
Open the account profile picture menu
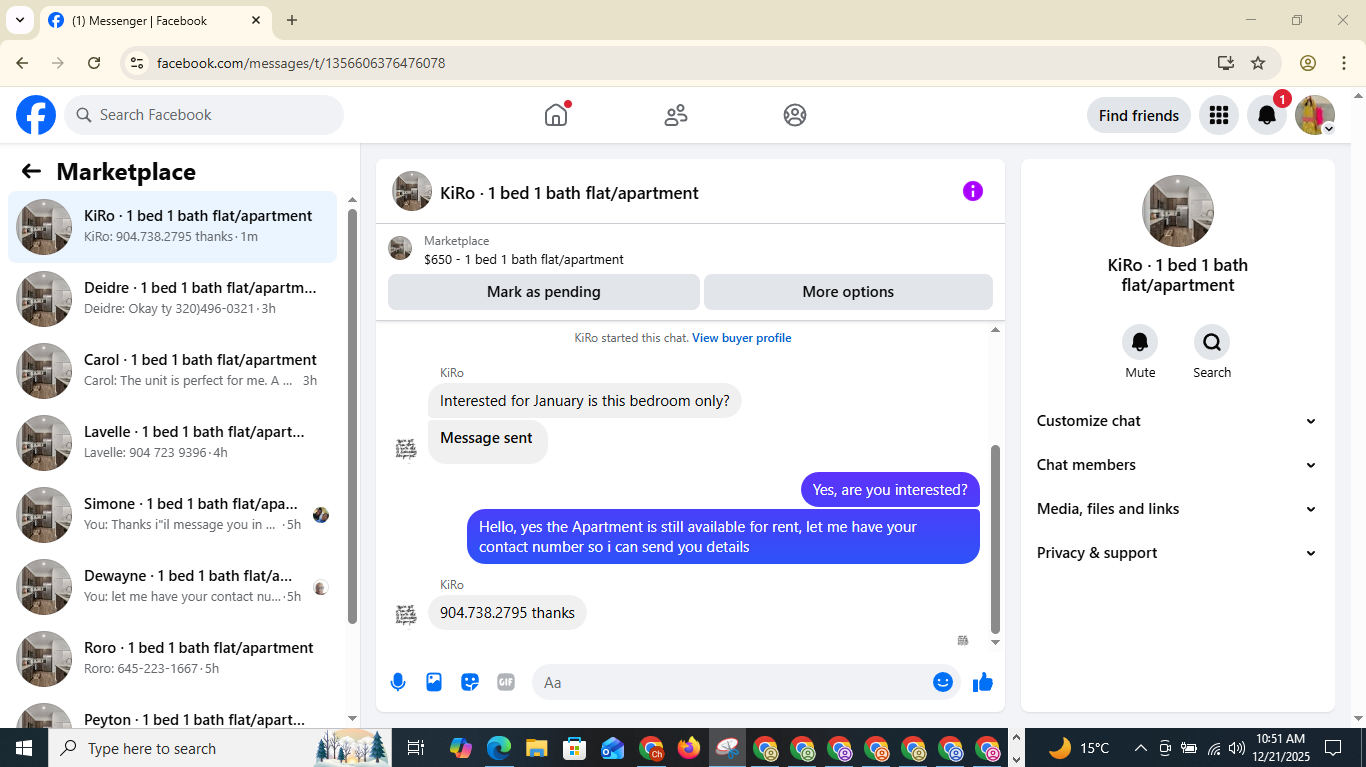1314,115
